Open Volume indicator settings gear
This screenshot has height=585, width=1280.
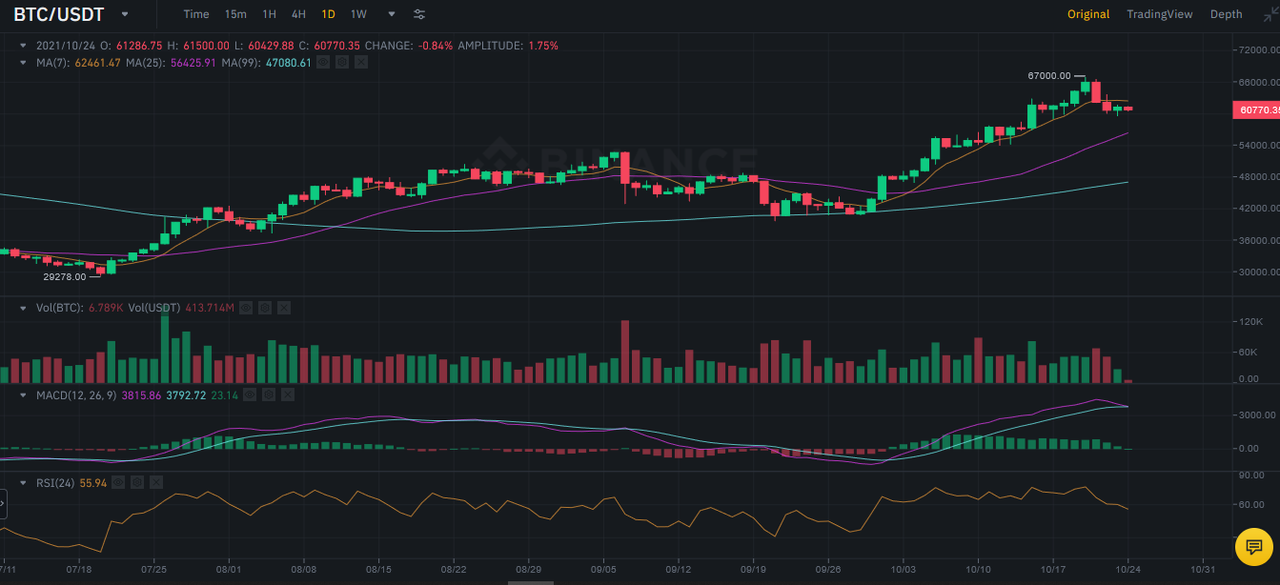266,308
